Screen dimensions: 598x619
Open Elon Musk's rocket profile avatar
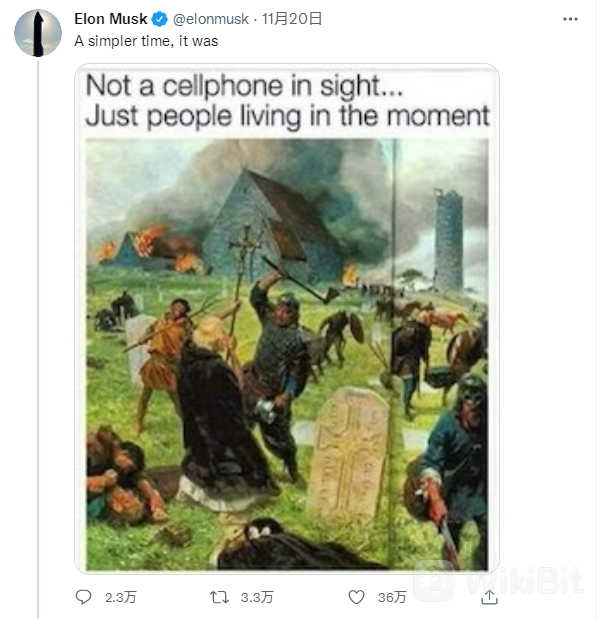pos(38,33)
